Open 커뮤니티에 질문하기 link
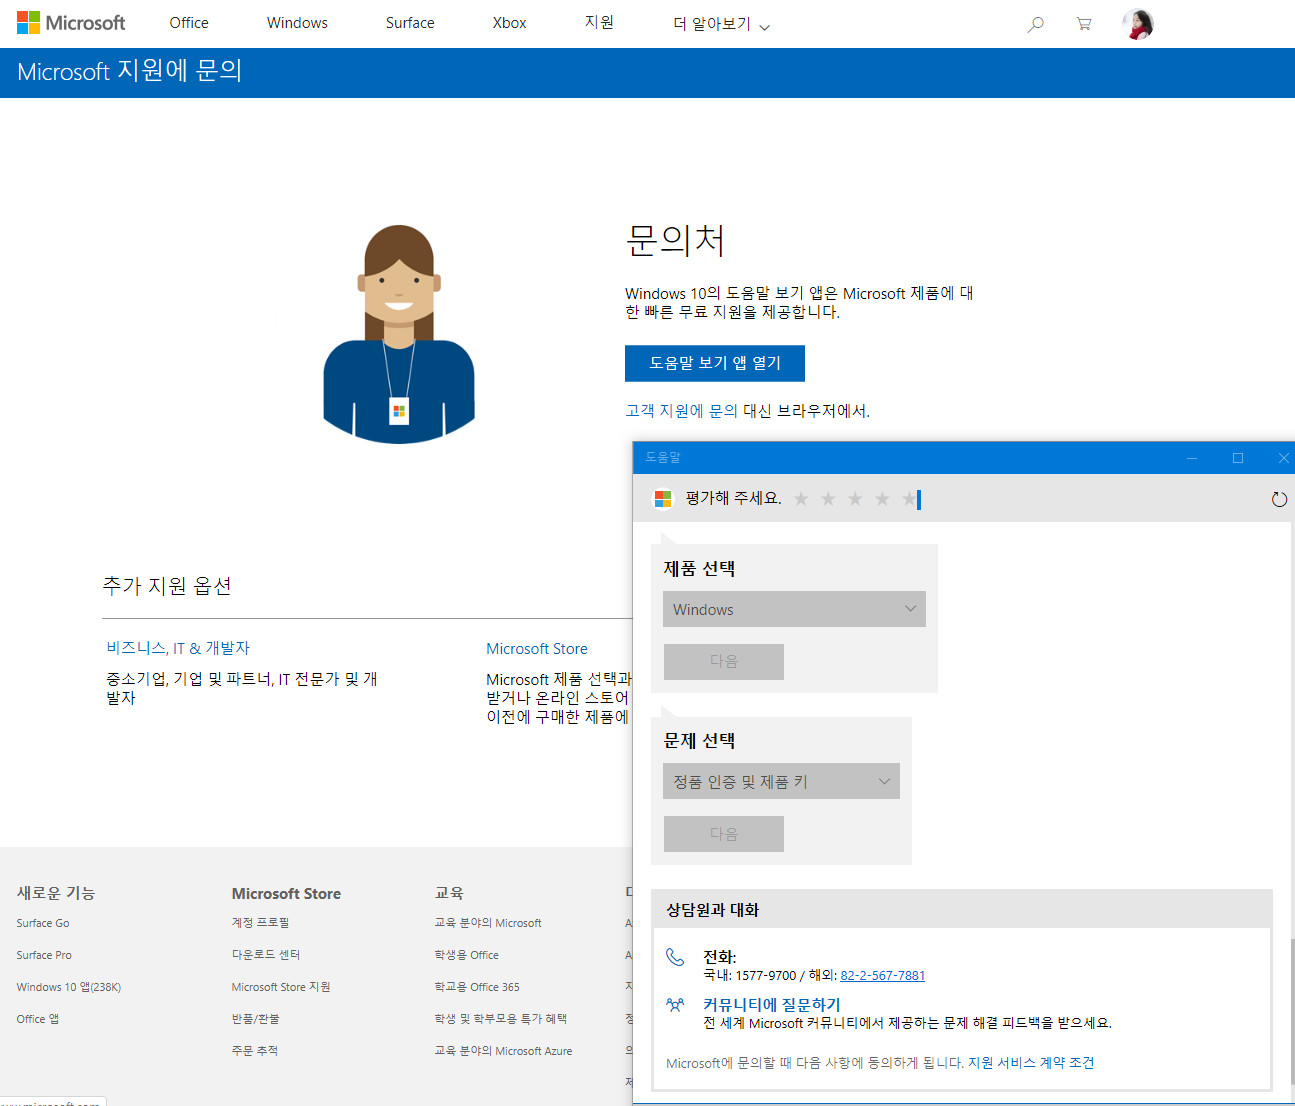This screenshot has height=1106, width=1295. [772, 1005]
